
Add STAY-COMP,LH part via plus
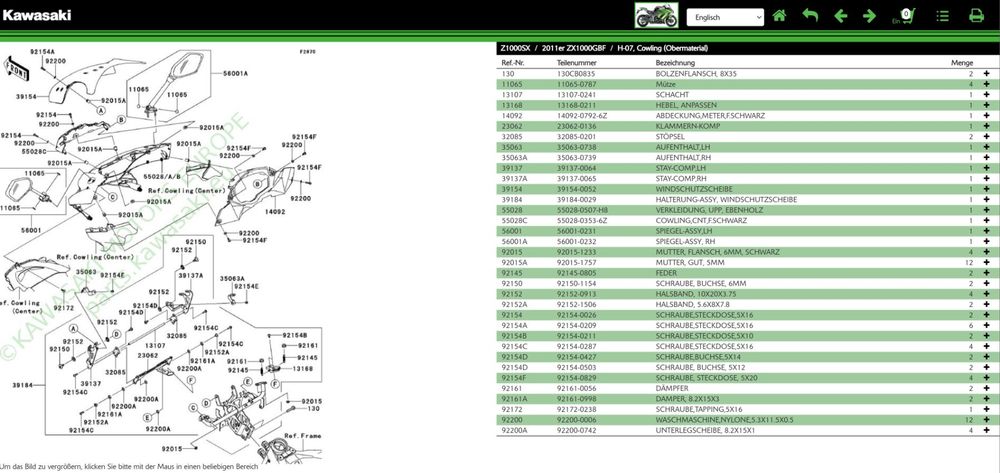point(987,168)
